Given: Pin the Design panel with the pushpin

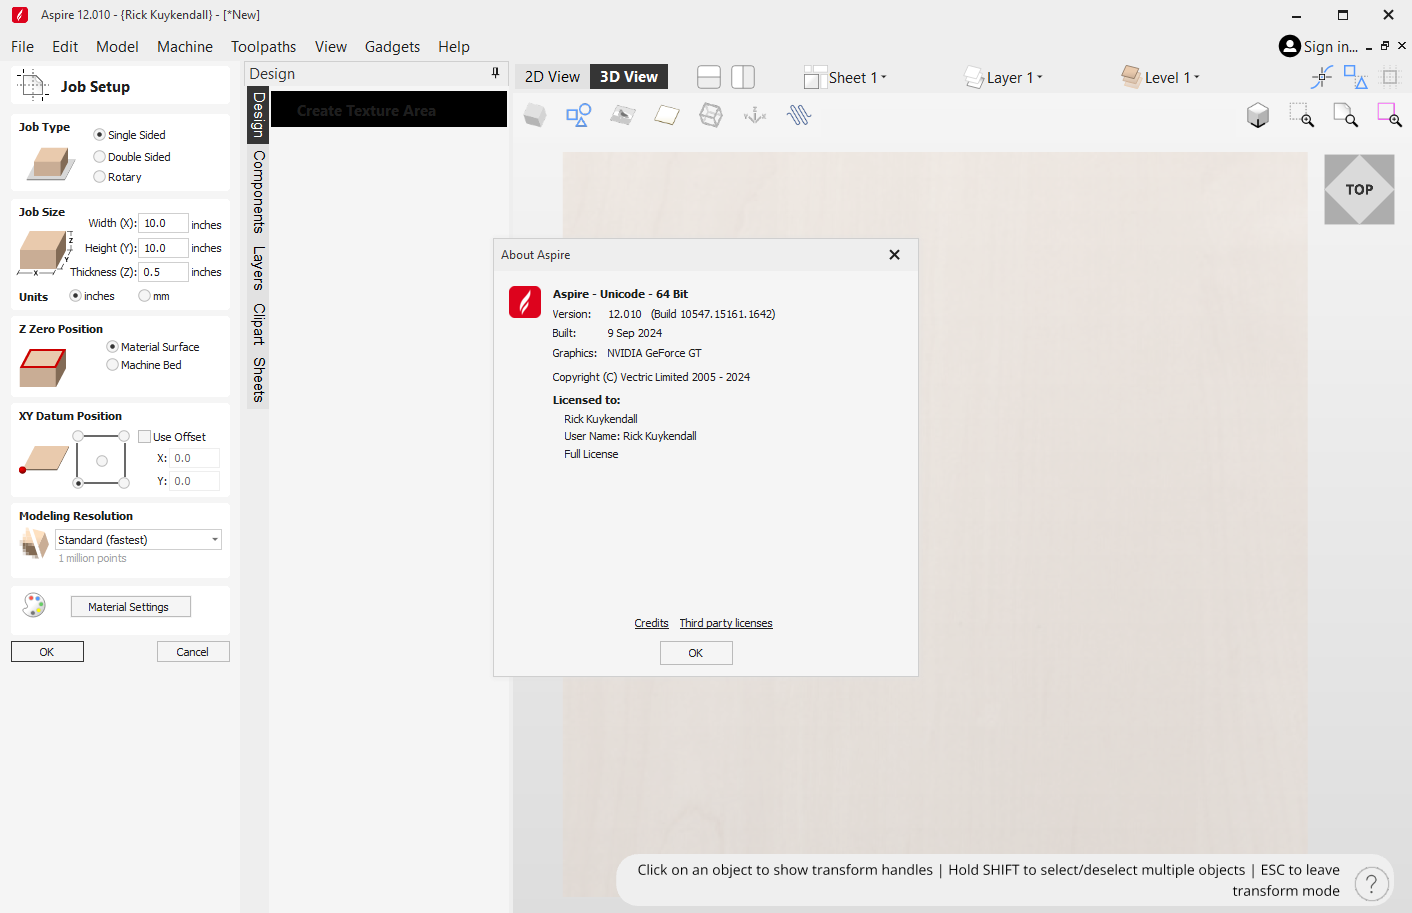Looking at the screenshot, I should [x=495, y=73].
